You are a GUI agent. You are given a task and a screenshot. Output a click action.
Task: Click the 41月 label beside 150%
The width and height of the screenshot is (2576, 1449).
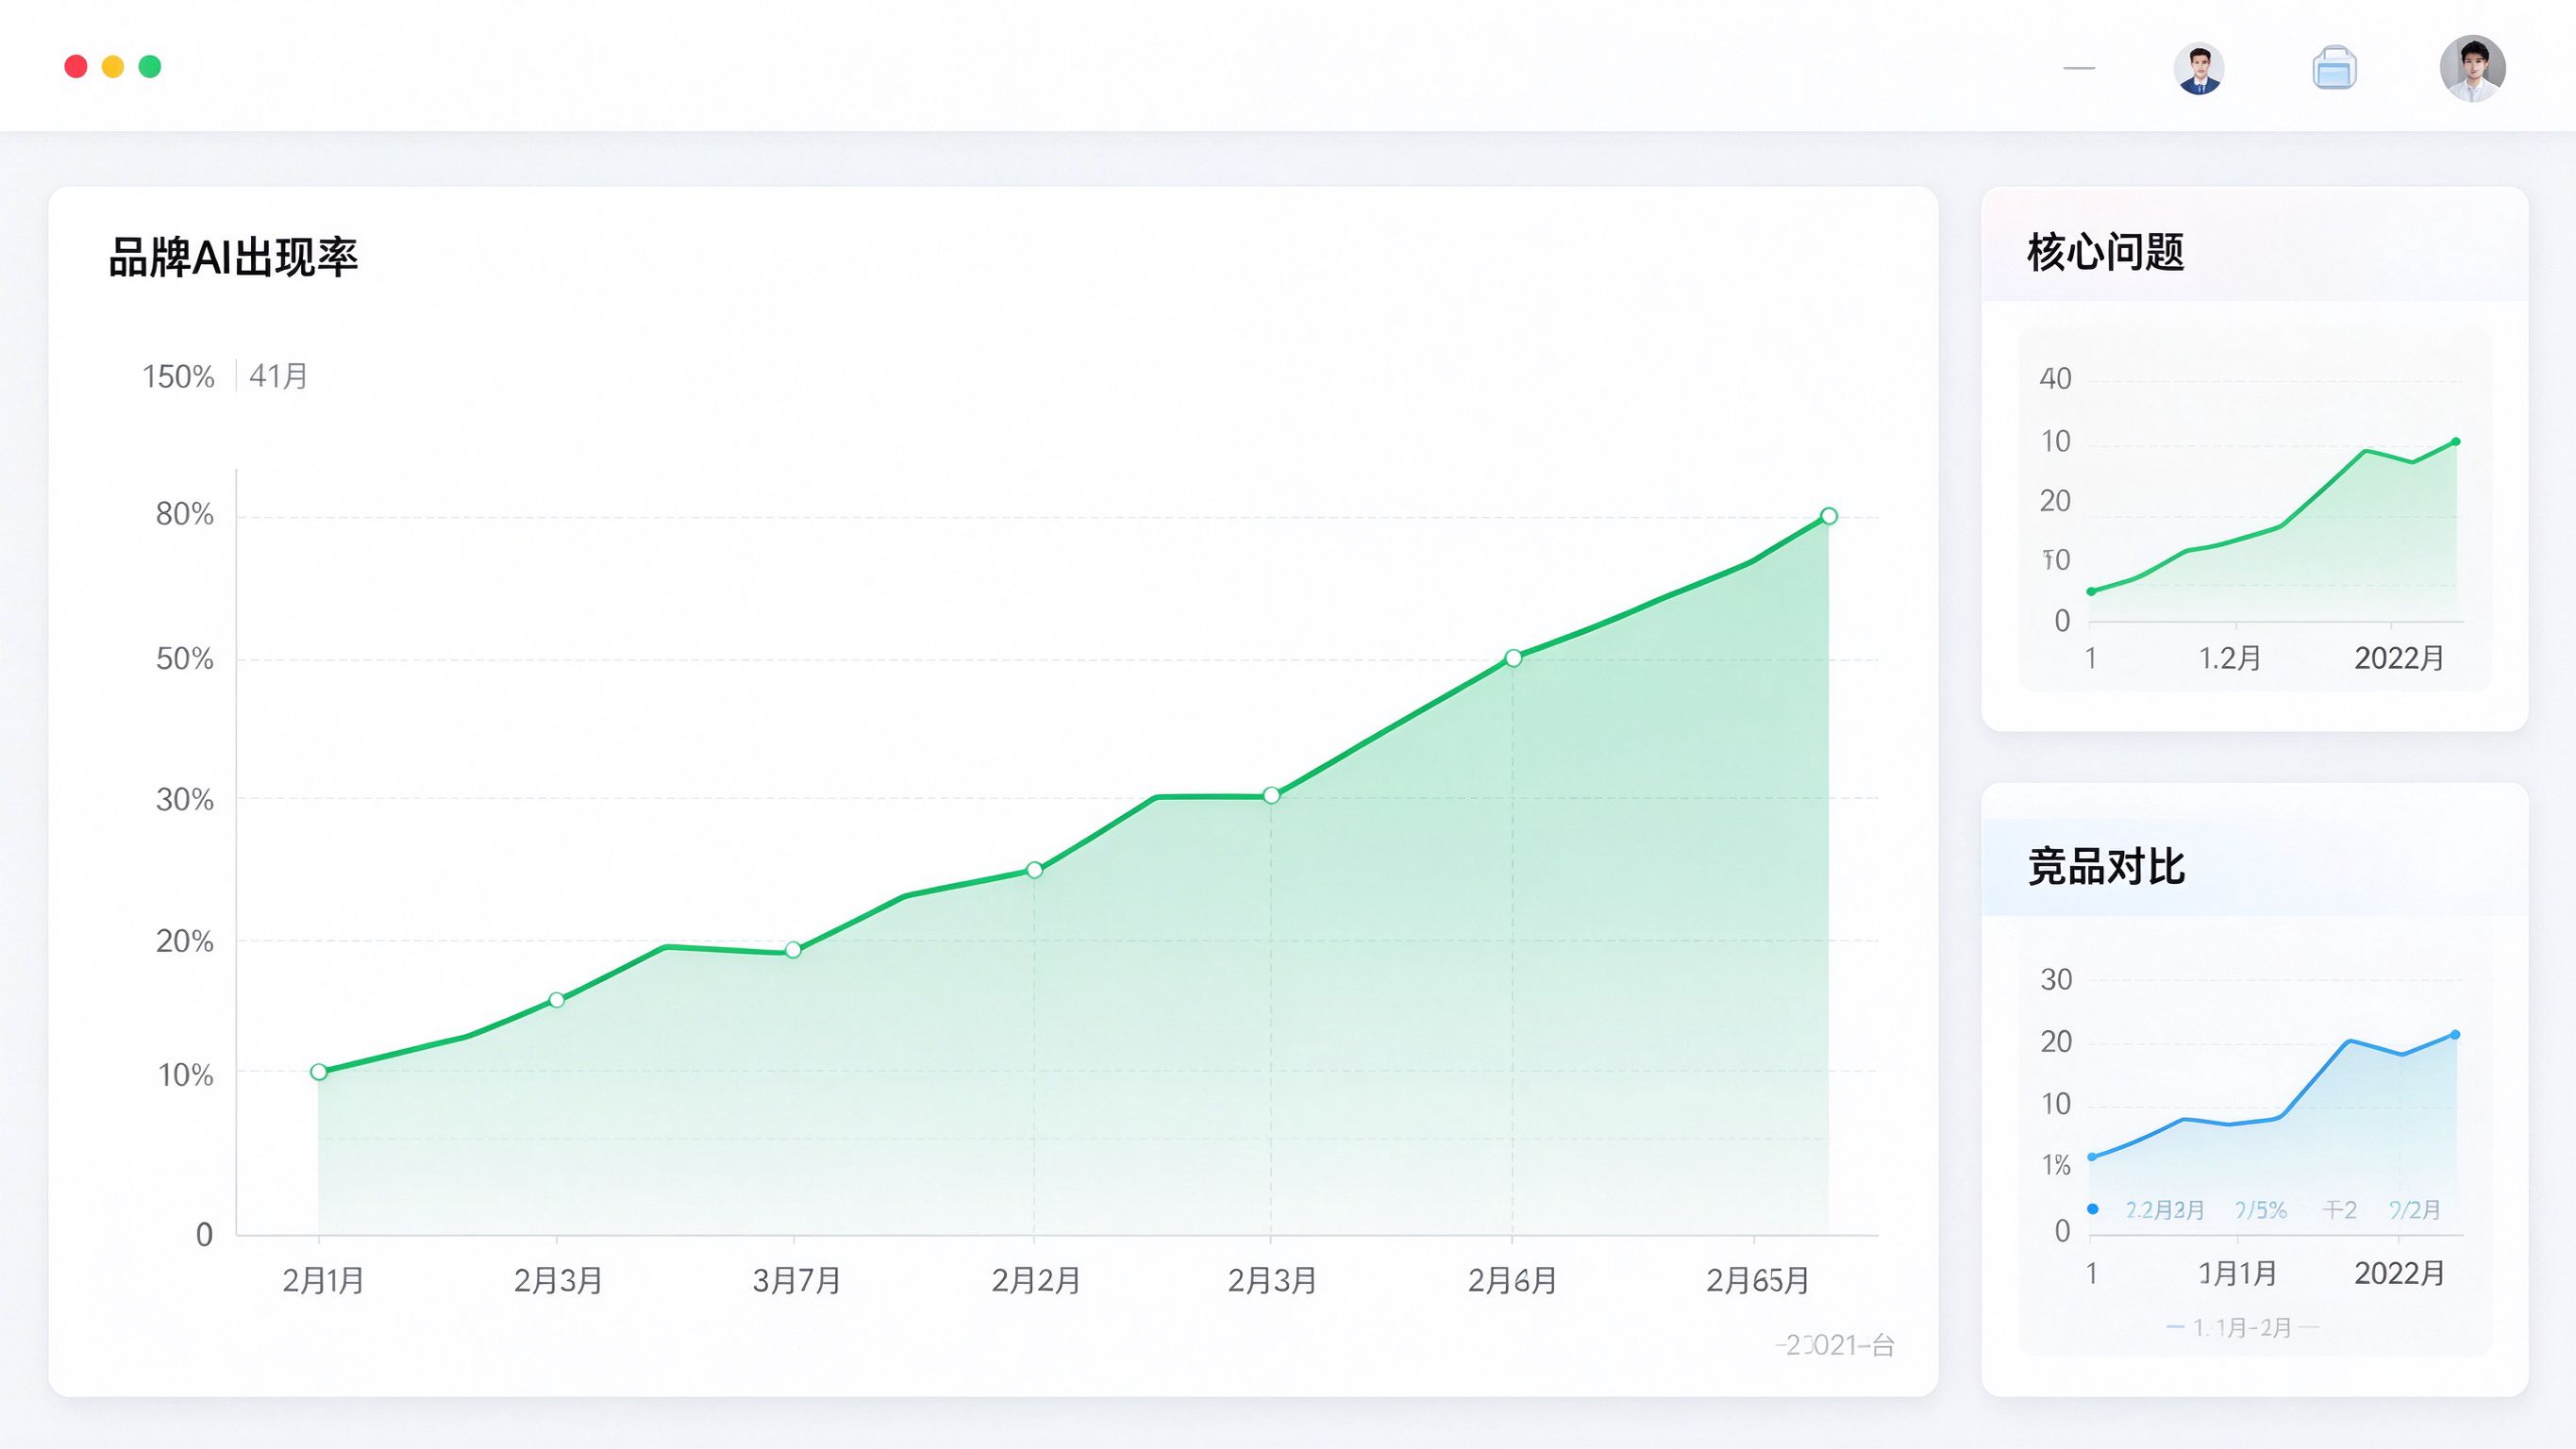pyautogui.click(x=278, y=376)
